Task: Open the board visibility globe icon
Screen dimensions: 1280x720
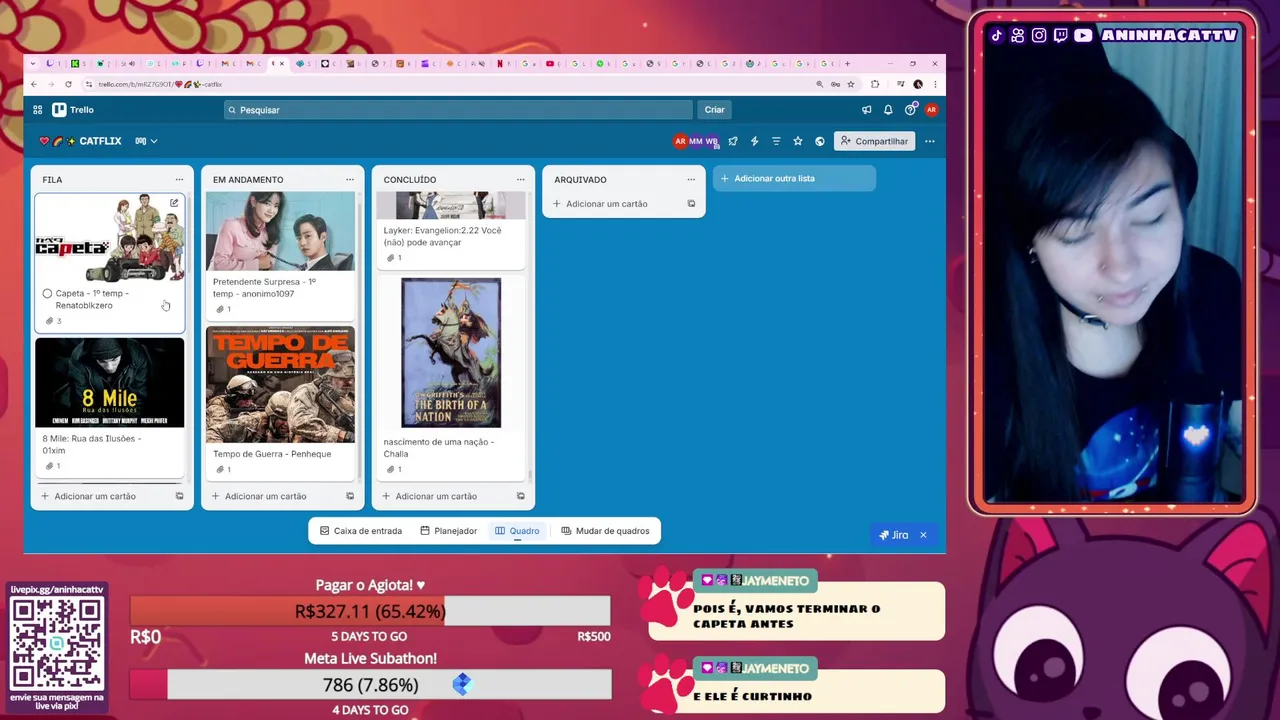Action: 820,141
